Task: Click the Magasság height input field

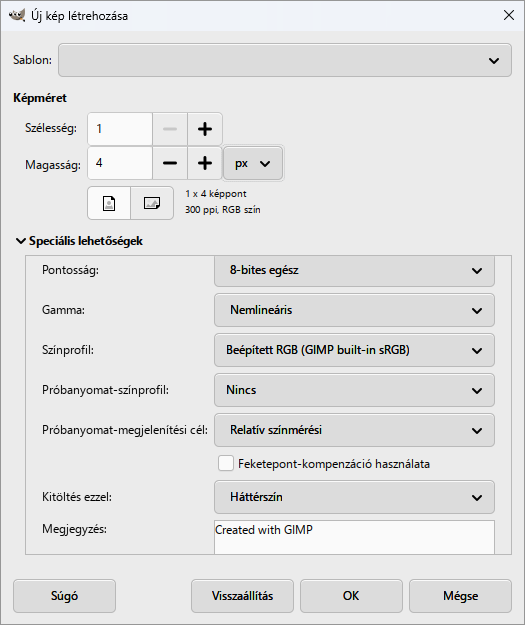Action: pyautogui.click(x=120, y=163)
